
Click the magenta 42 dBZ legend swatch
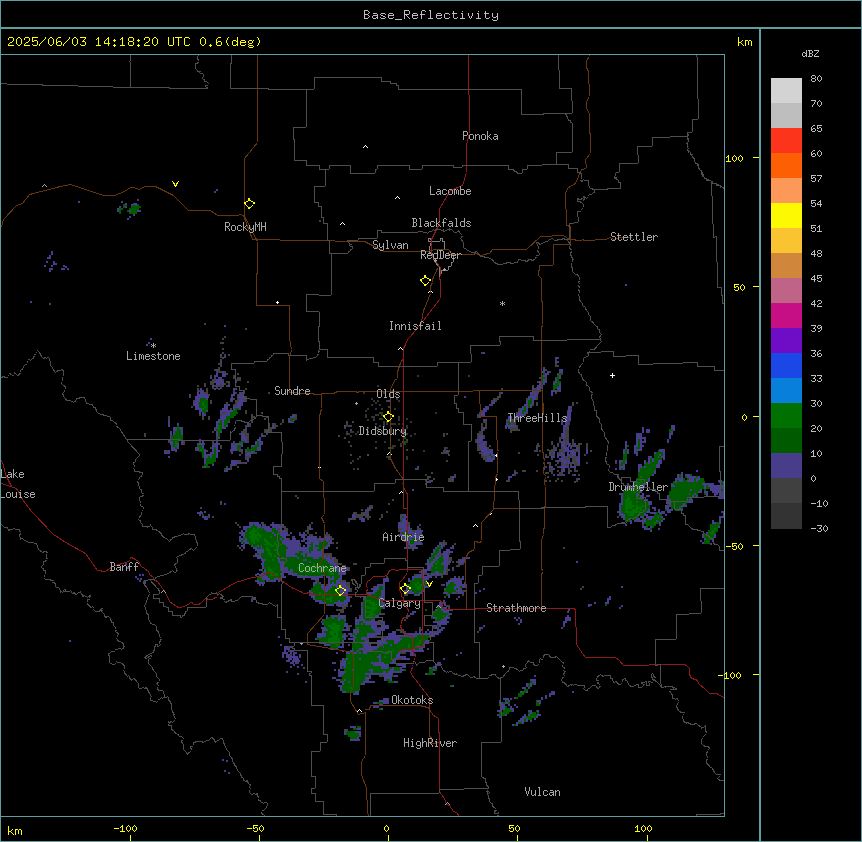tap(786, 315)
